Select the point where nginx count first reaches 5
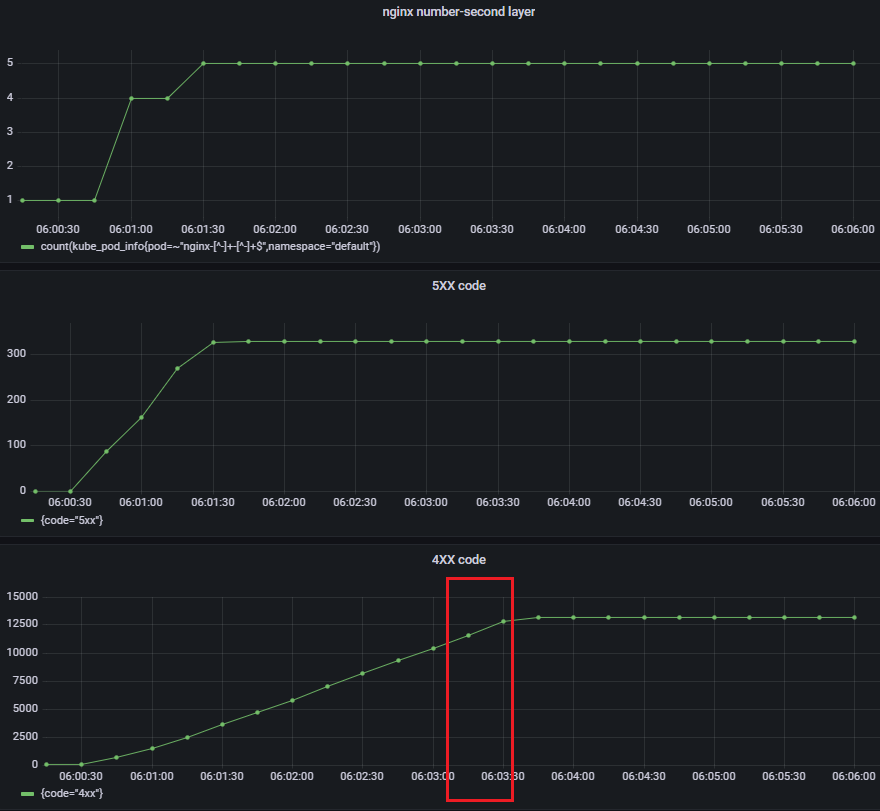880x811 pixels. 203,63
